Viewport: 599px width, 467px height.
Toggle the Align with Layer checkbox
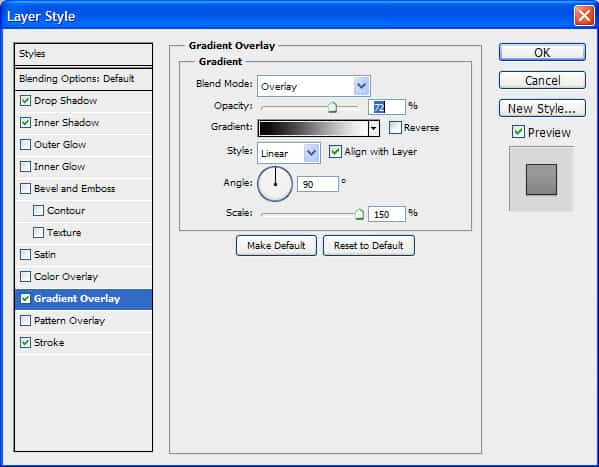(335, 152)
